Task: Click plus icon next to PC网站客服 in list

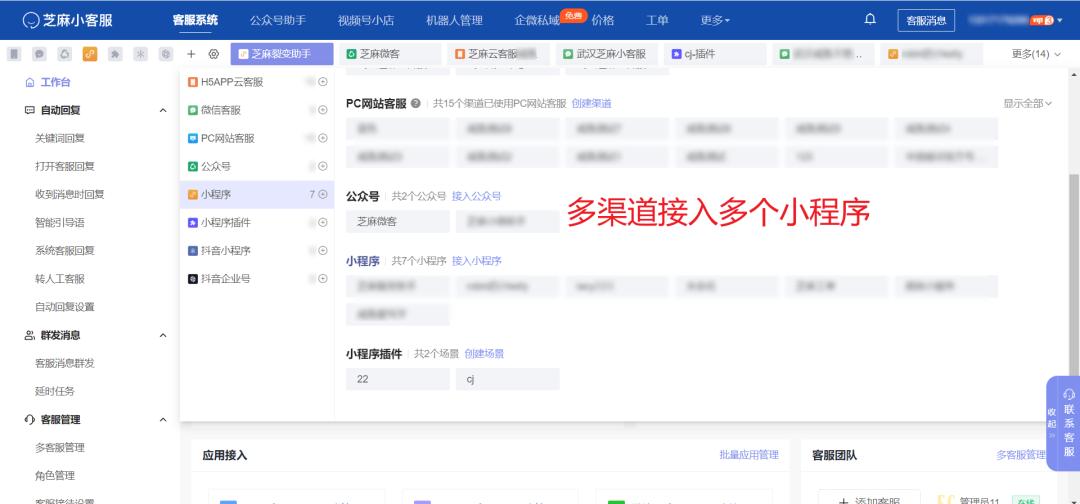Action: [323, 138]
